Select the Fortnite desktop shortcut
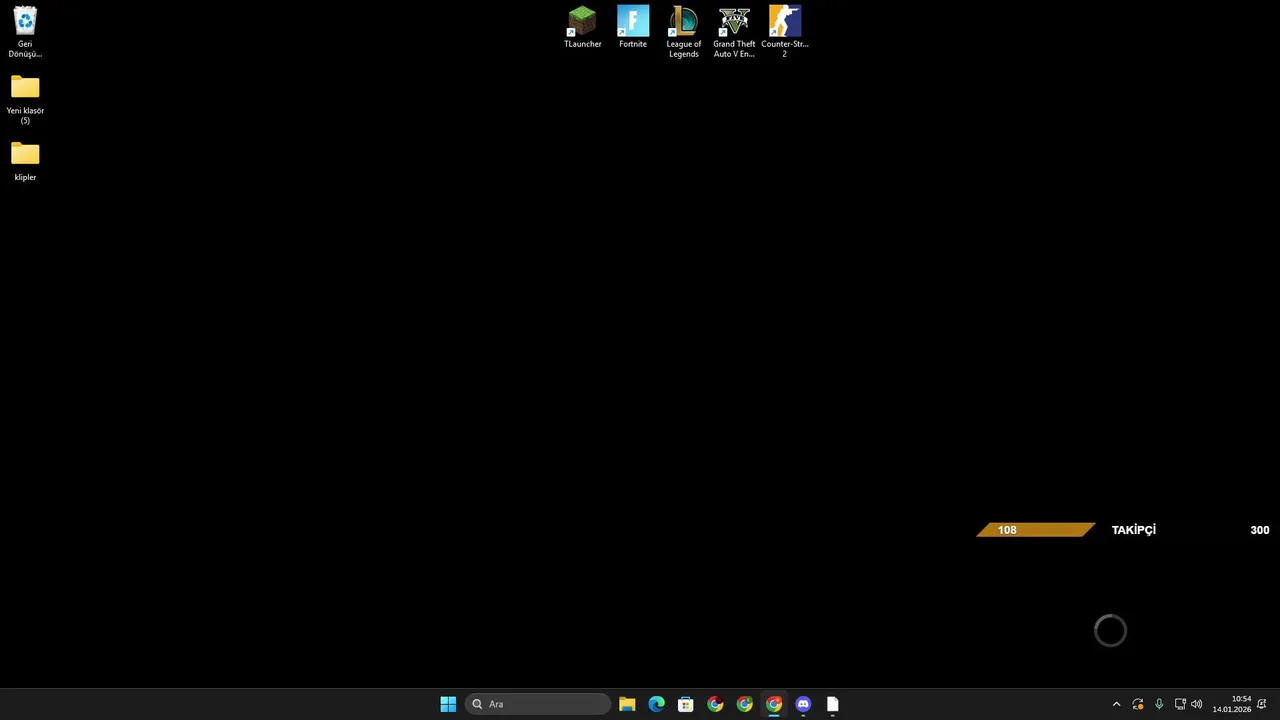Screen dimensions: 1280x720 633,27
